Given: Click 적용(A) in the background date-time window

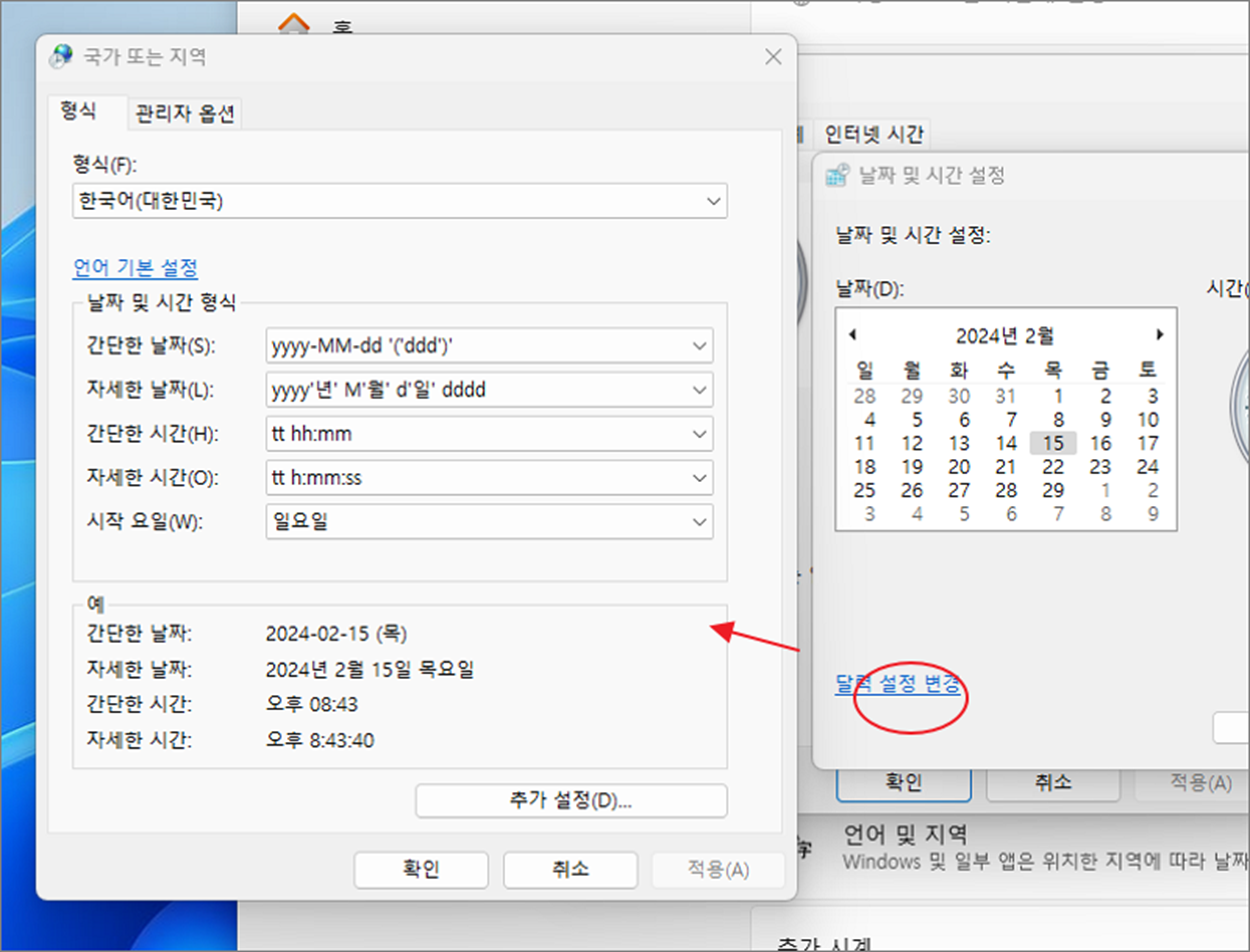Looking at the screenshot, I should point(1193,782).
